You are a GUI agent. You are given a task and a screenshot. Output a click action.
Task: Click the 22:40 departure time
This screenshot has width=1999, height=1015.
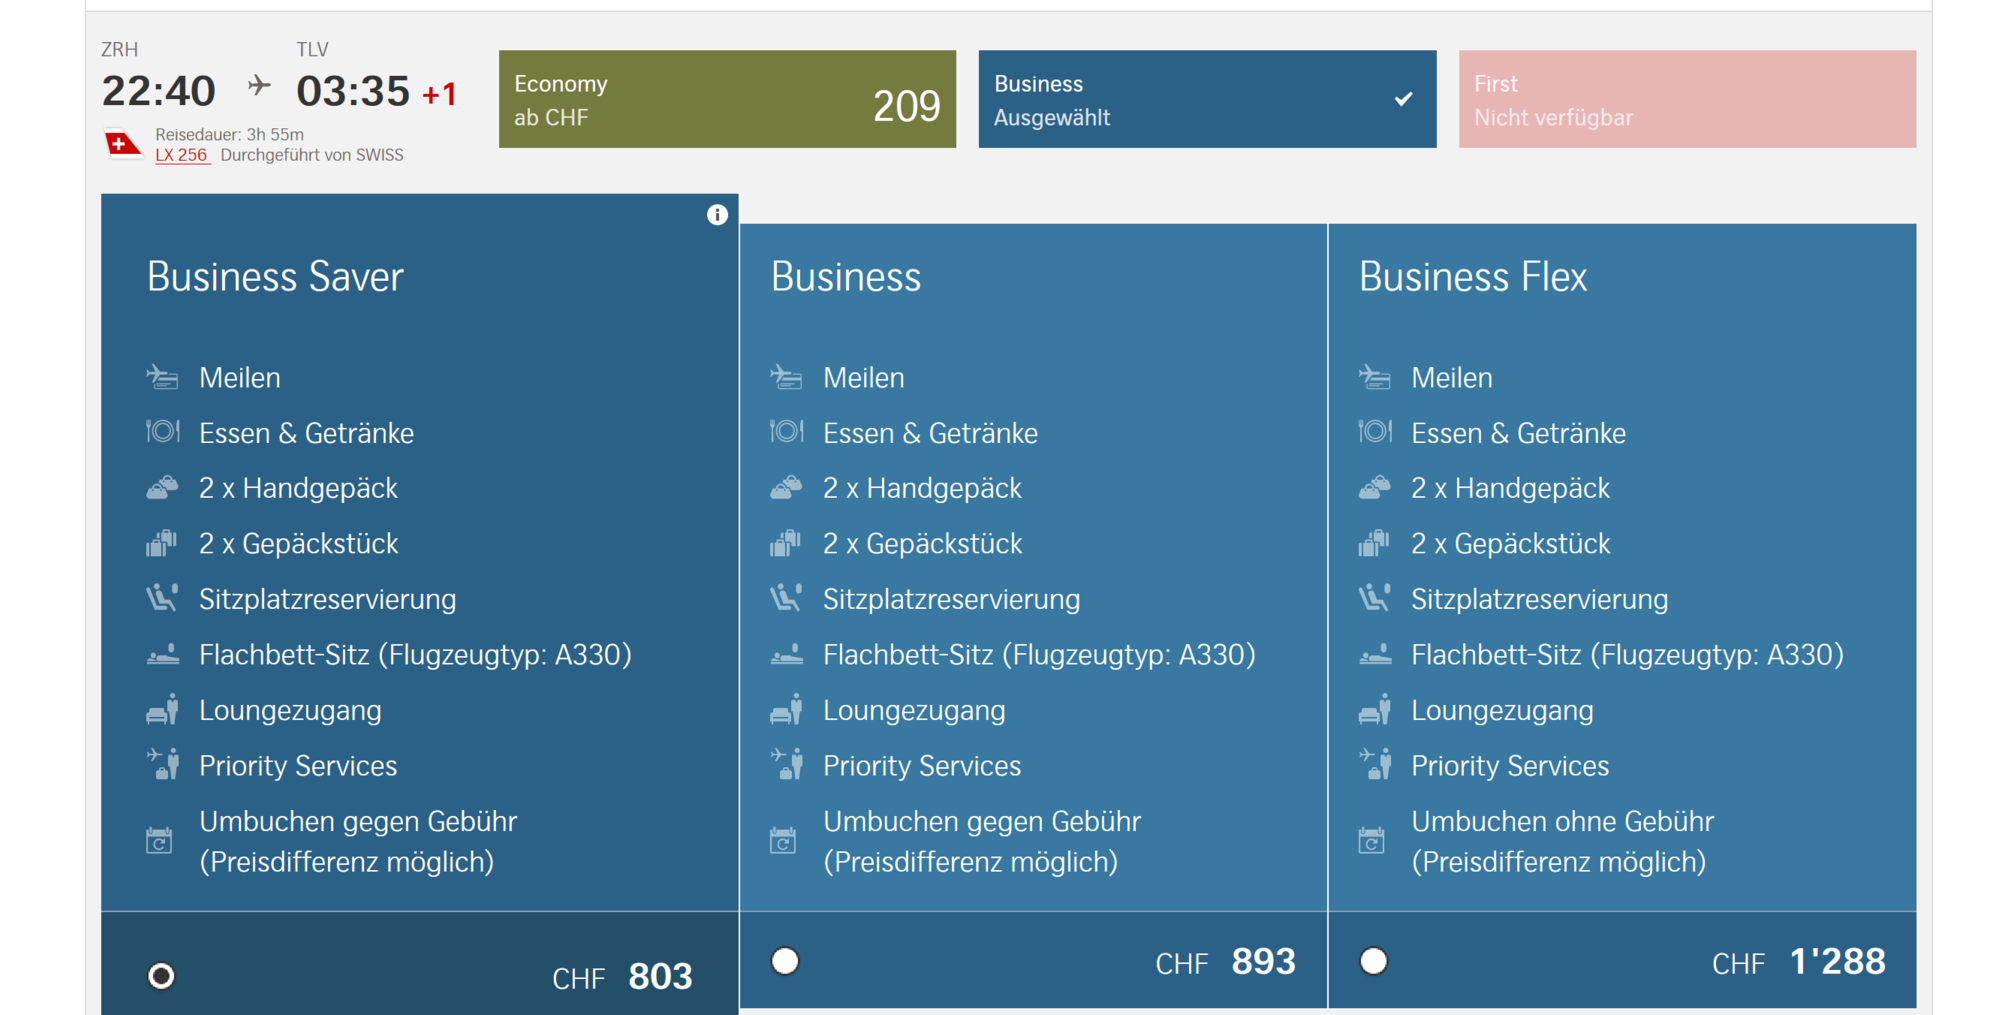tap(159, 92)
